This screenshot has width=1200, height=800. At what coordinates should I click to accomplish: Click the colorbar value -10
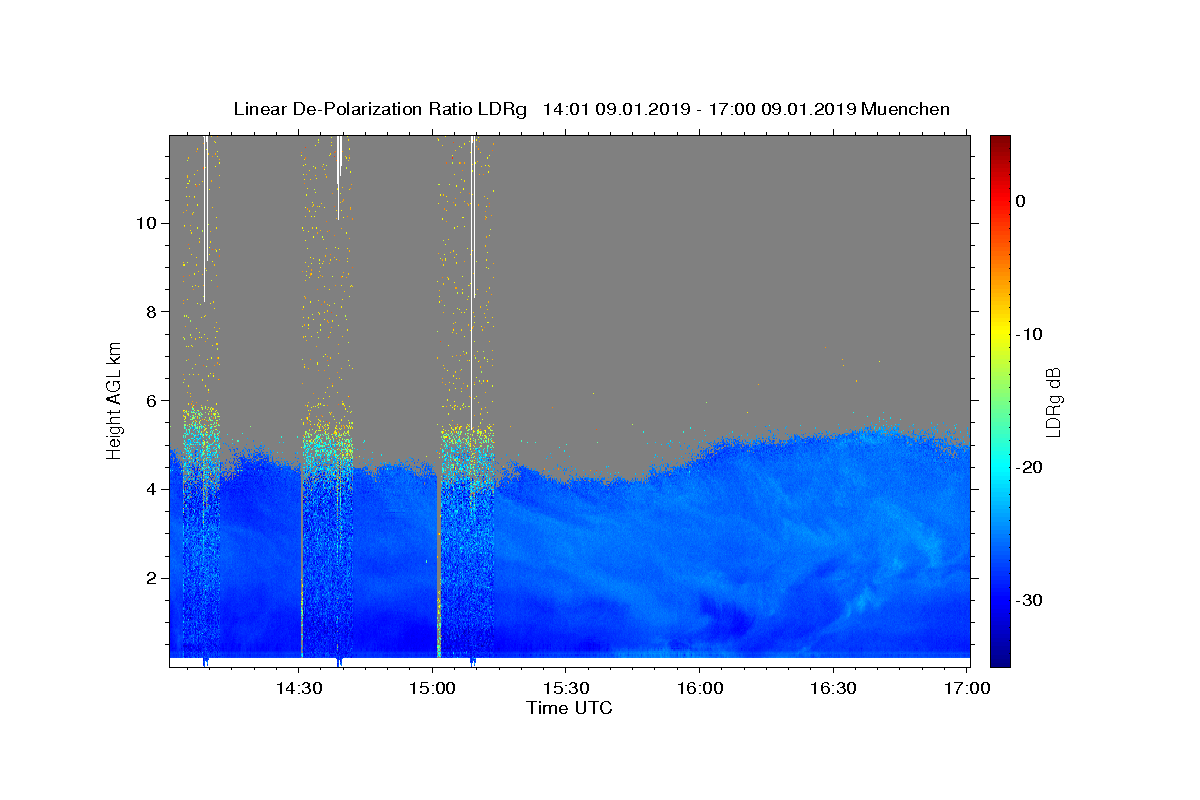pyautogui.click(x=1030, y=334)
